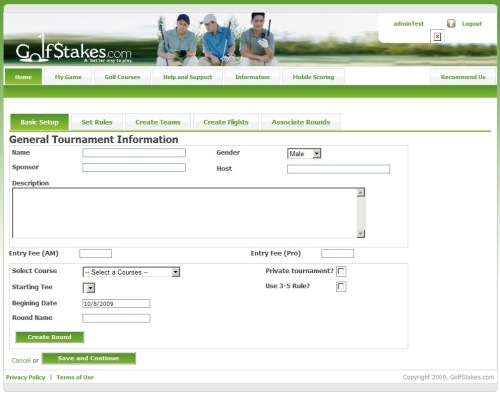500x398 pixels.
Task: Click the broken image icon under adminTest
Action: pos(437,36)
